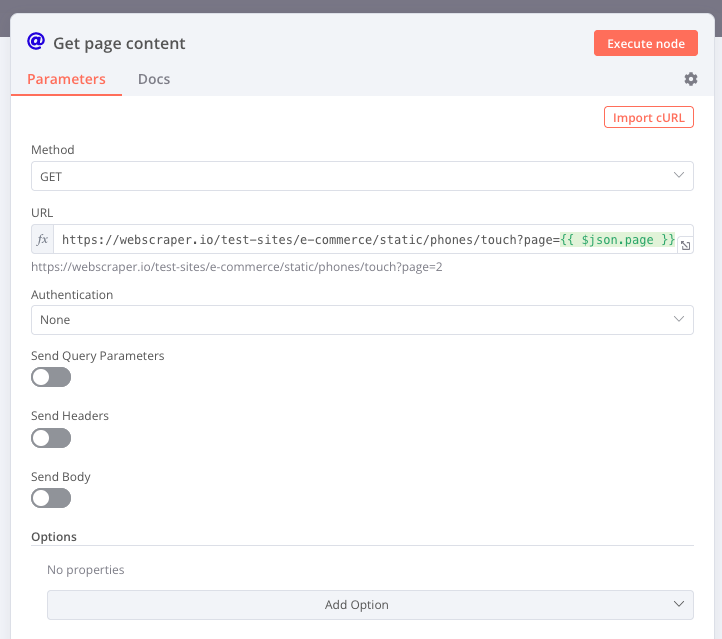This screenshot has height=639, width=722.
Task: Click the Options section heading
Action: pyautogui.click(x=54, y=537)
